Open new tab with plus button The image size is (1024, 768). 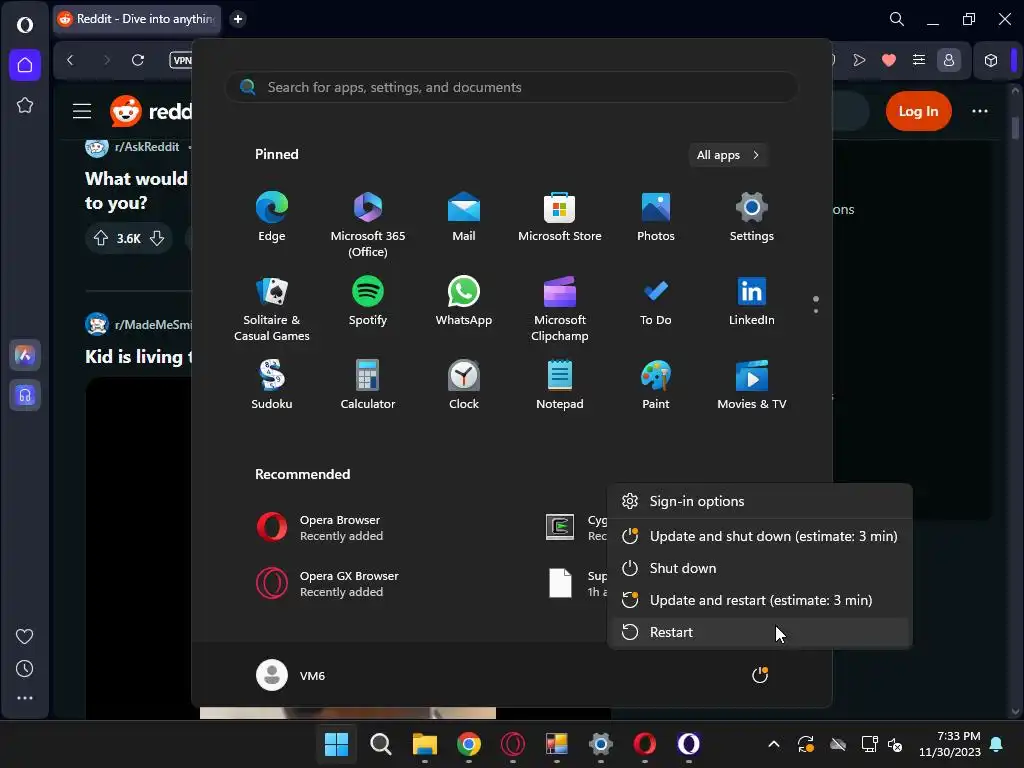238,19
